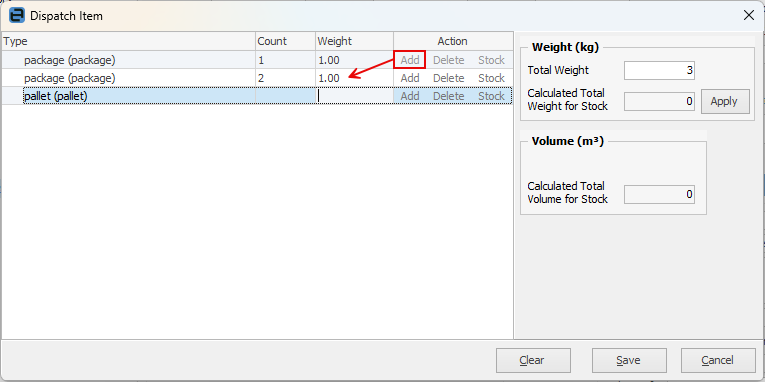Focus the Total Weight input field

click(660, 70)
